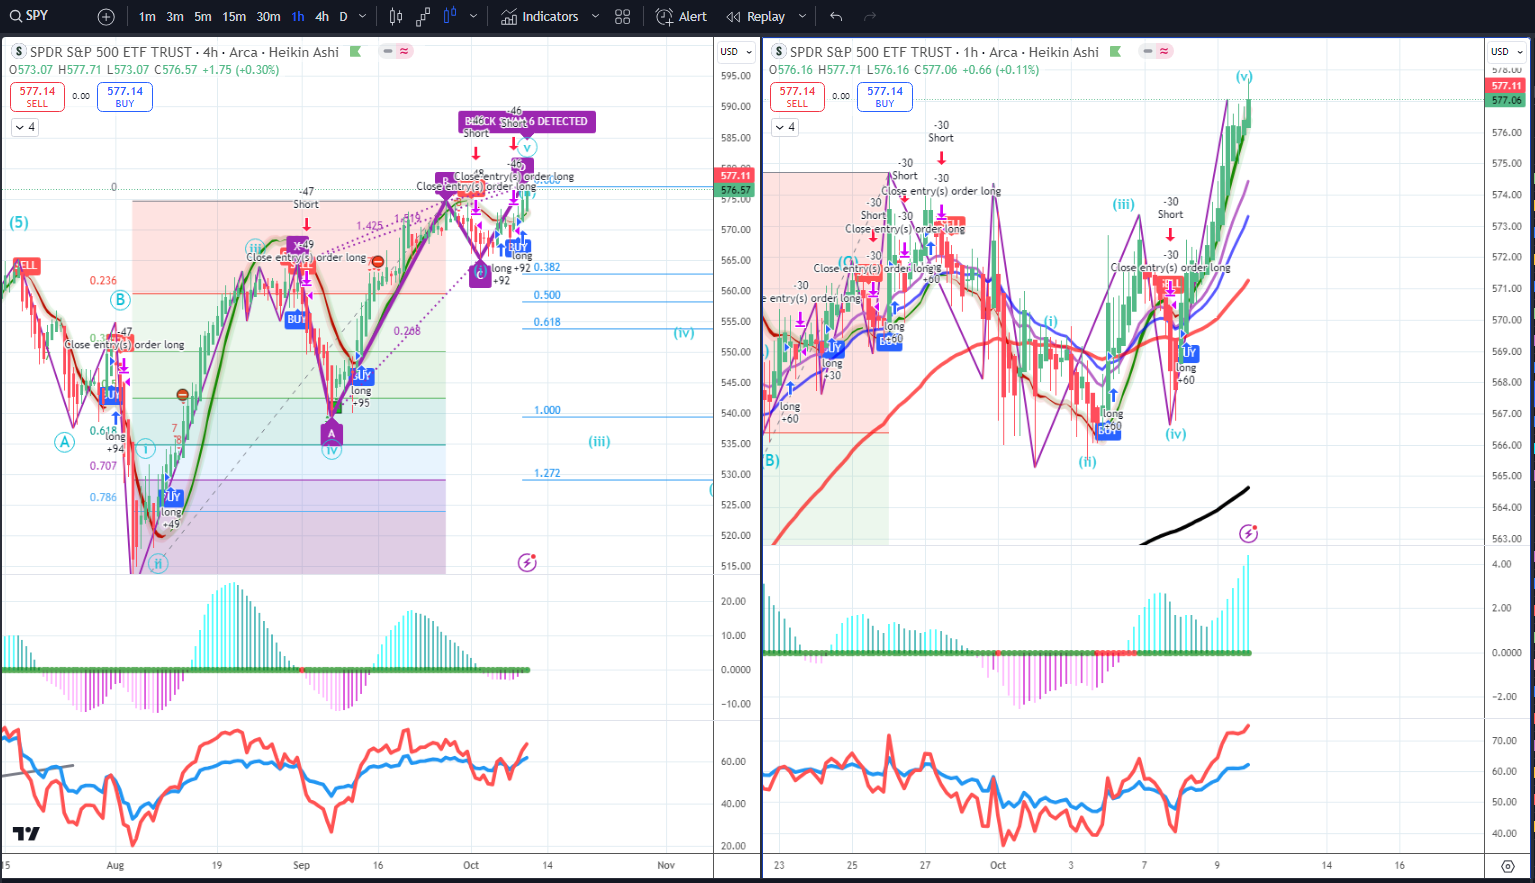Click the purple A pattern marker on 4h chart
The height and width of the screenshot is (883, 1535).
(x=332, y=433)
